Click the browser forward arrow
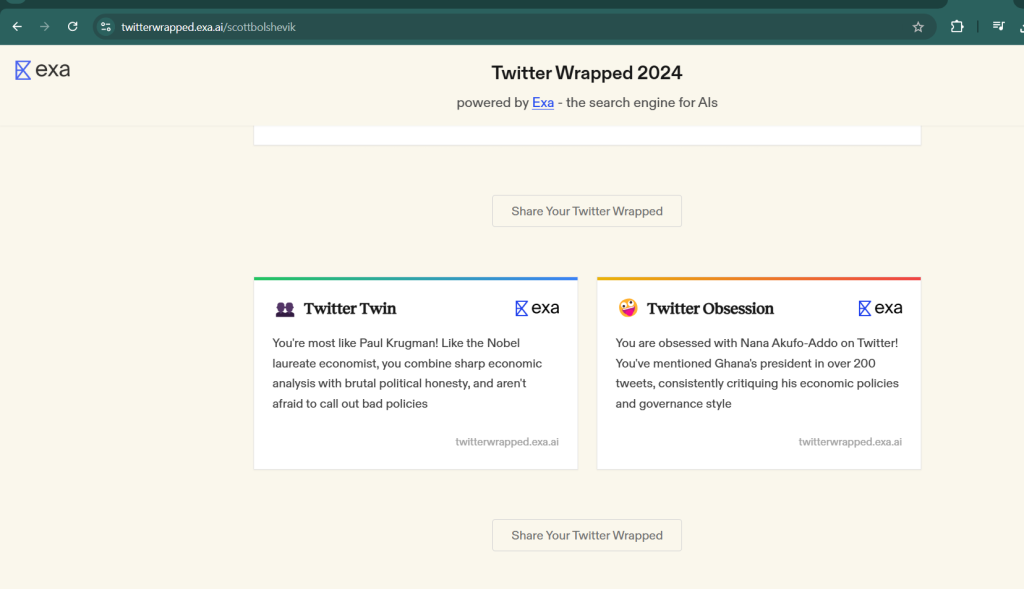Screen dimensions: 1024x589 coord(44,27)
